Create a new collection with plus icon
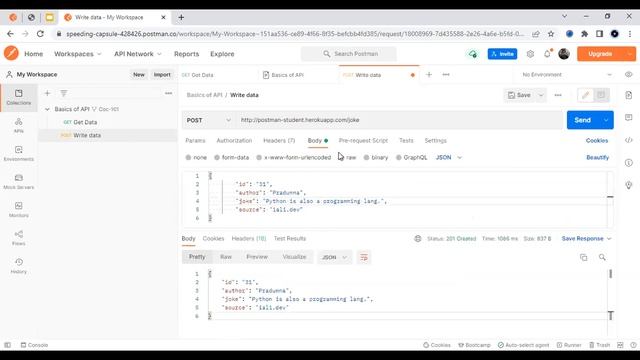Viewport: 640px width, 360px height. click(x=47, y=93)
